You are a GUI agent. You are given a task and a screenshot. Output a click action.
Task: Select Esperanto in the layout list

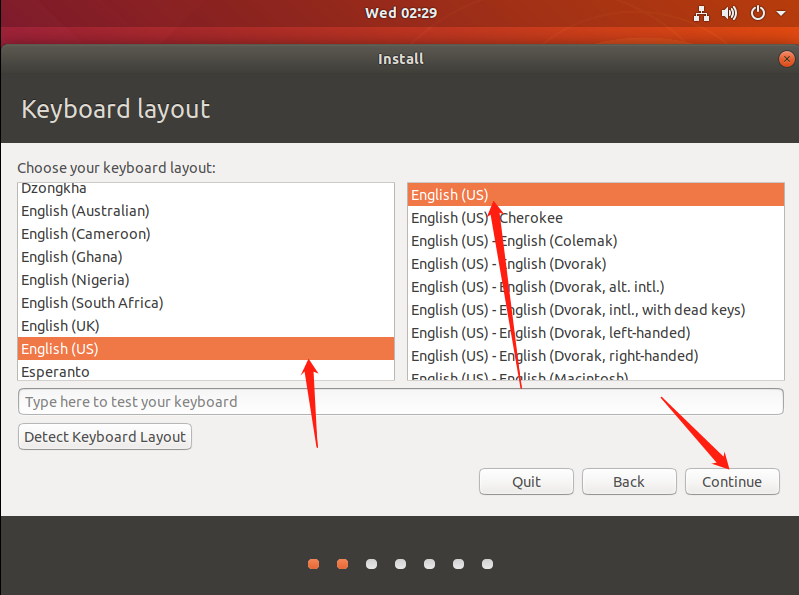(x=206, y=371)
